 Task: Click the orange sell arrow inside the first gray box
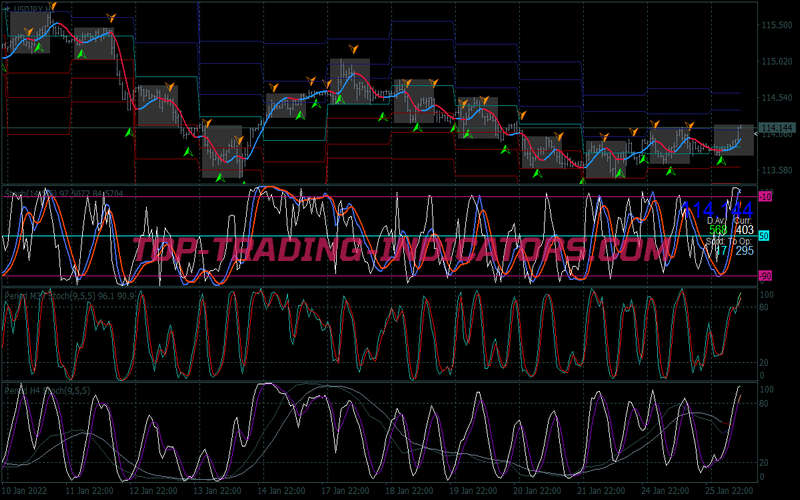coord(29,32)
